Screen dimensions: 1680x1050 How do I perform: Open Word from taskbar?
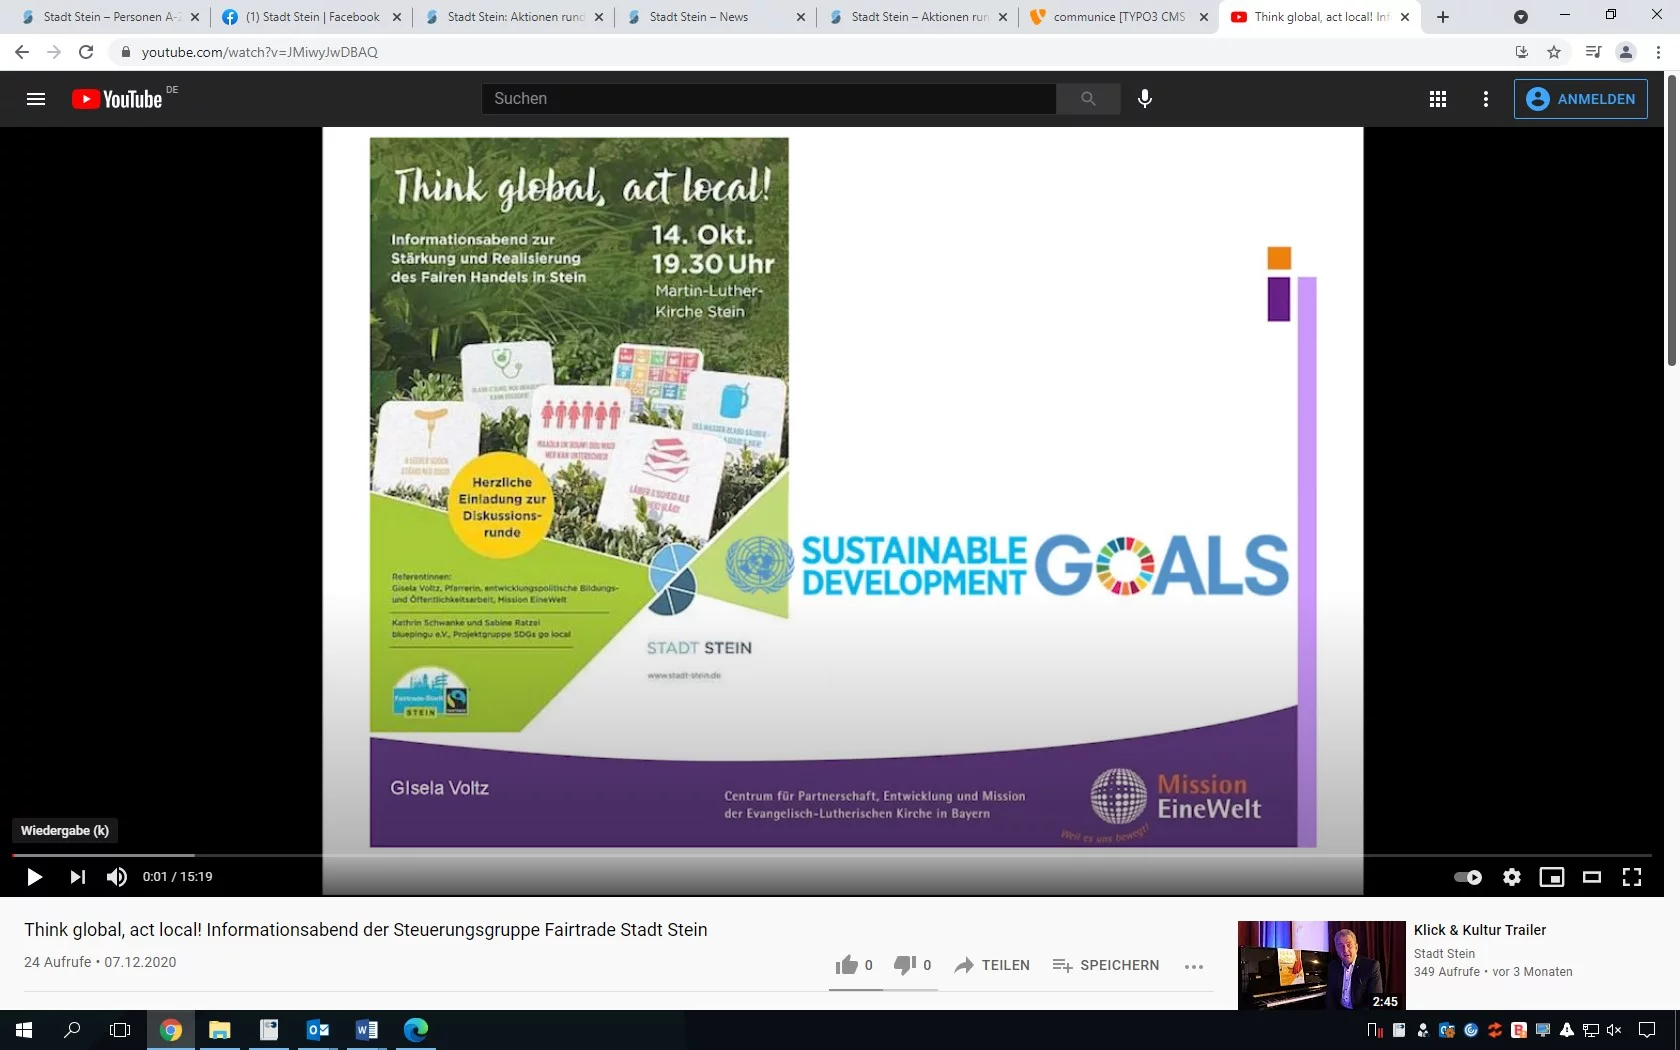[367, 1030]
